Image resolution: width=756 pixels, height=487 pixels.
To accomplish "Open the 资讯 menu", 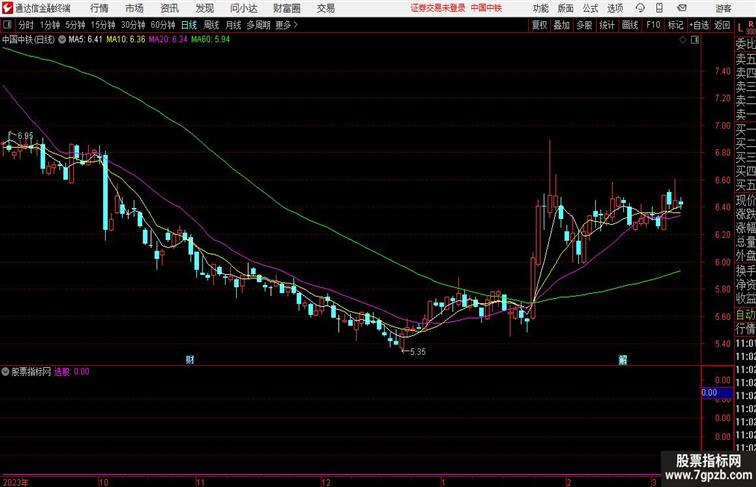I will [169, 8].
